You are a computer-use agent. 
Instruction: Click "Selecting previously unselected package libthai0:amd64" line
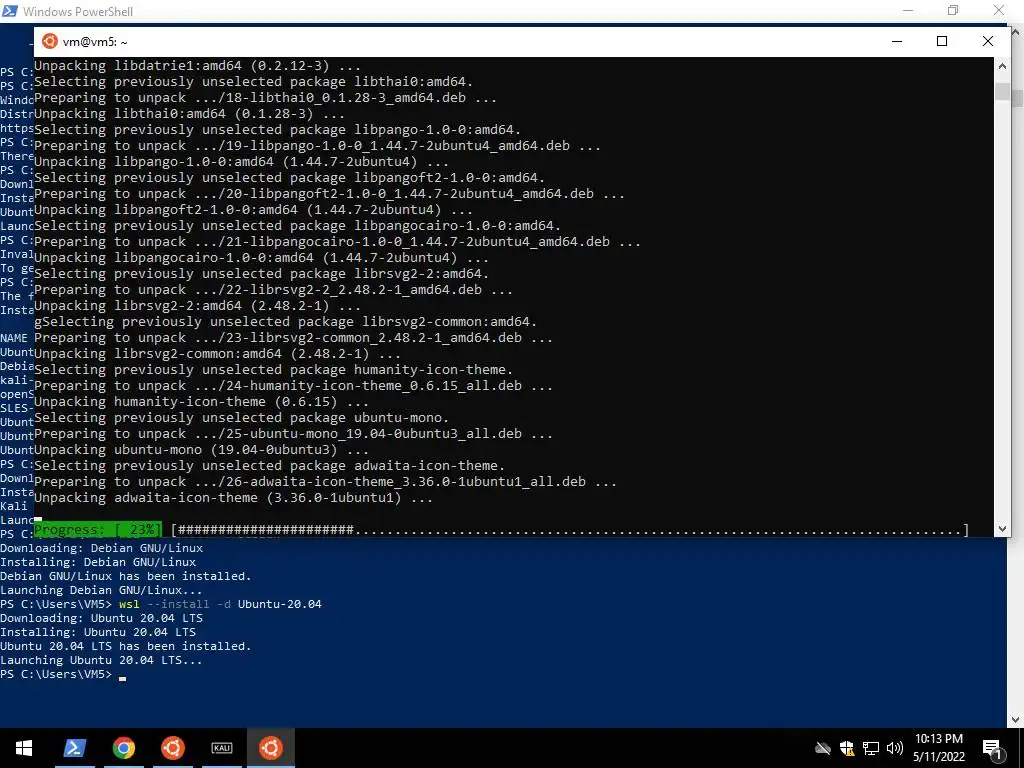coord(253,82)
